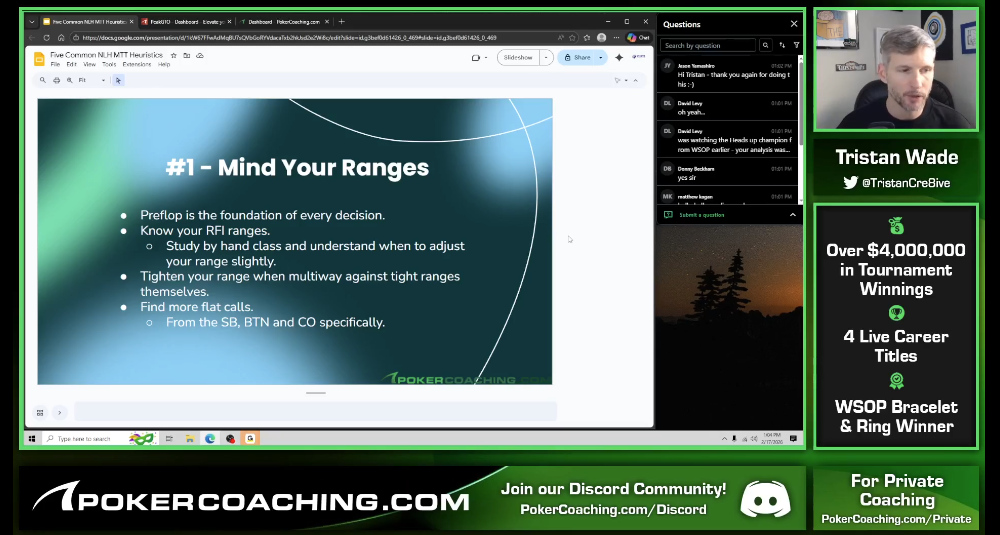Open Microsoft Edge on the taskbar
This screenshot has height=535, width=1000.
pos(210,439)
